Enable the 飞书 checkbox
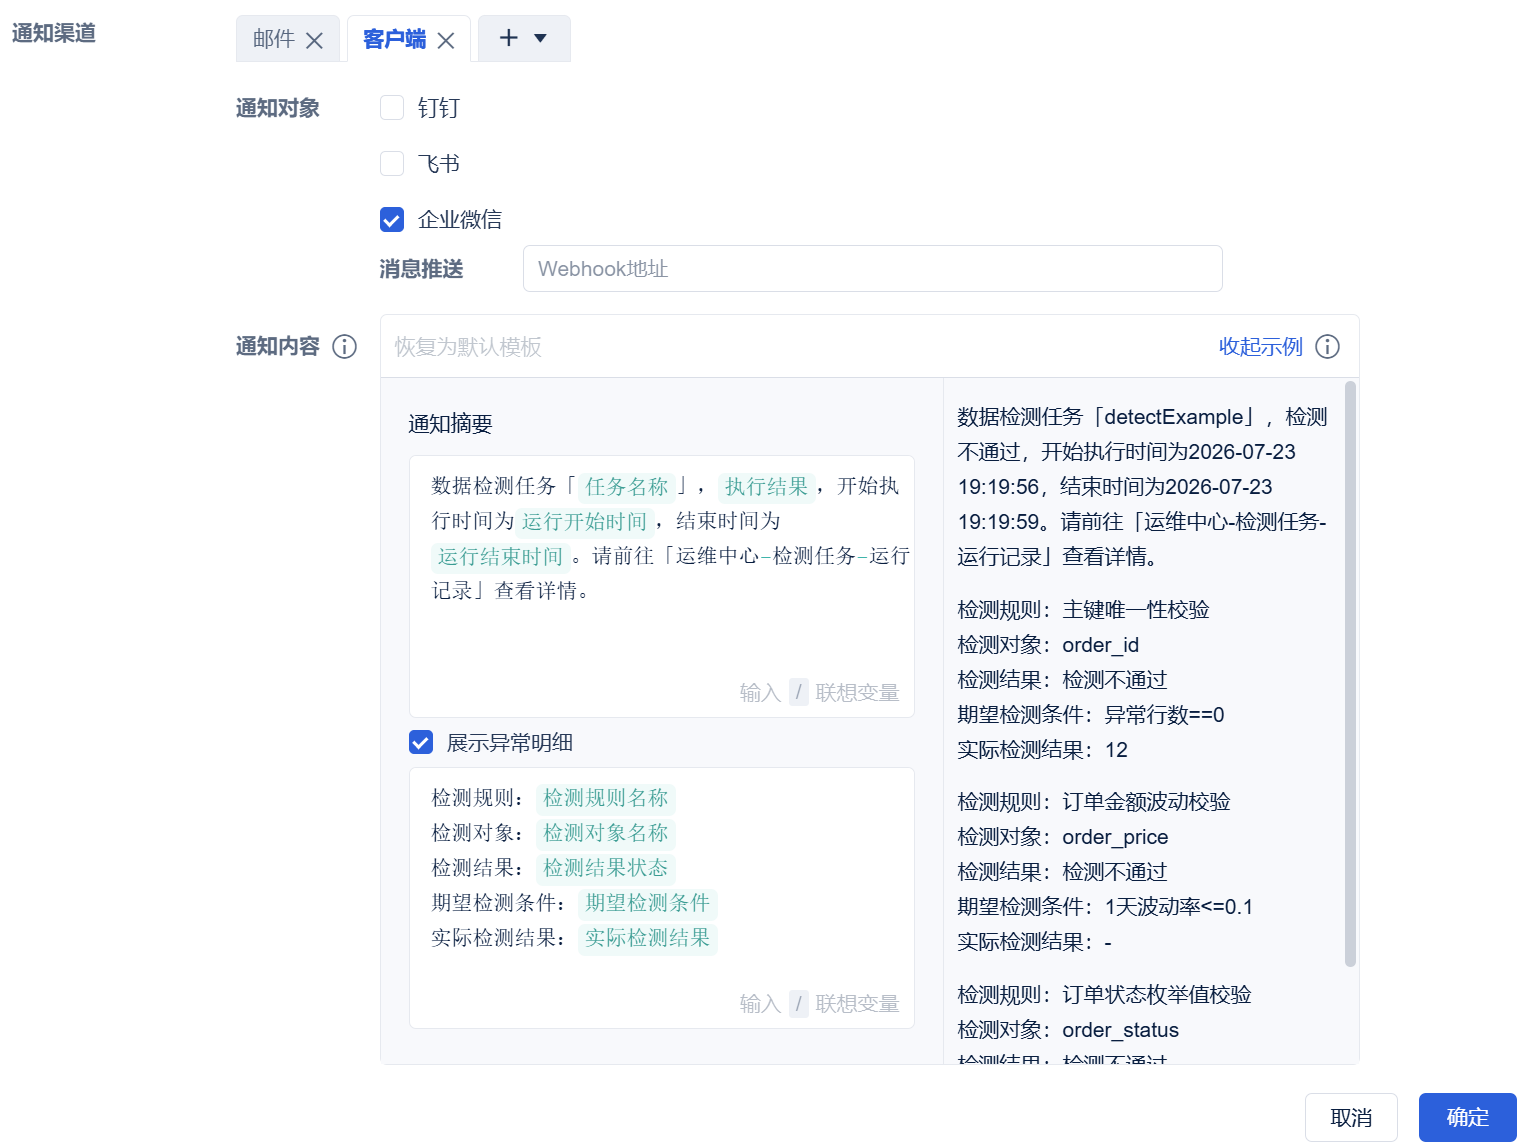Image resolution: width=1526 pixels, height=1146 pixels. pos(392,163)
